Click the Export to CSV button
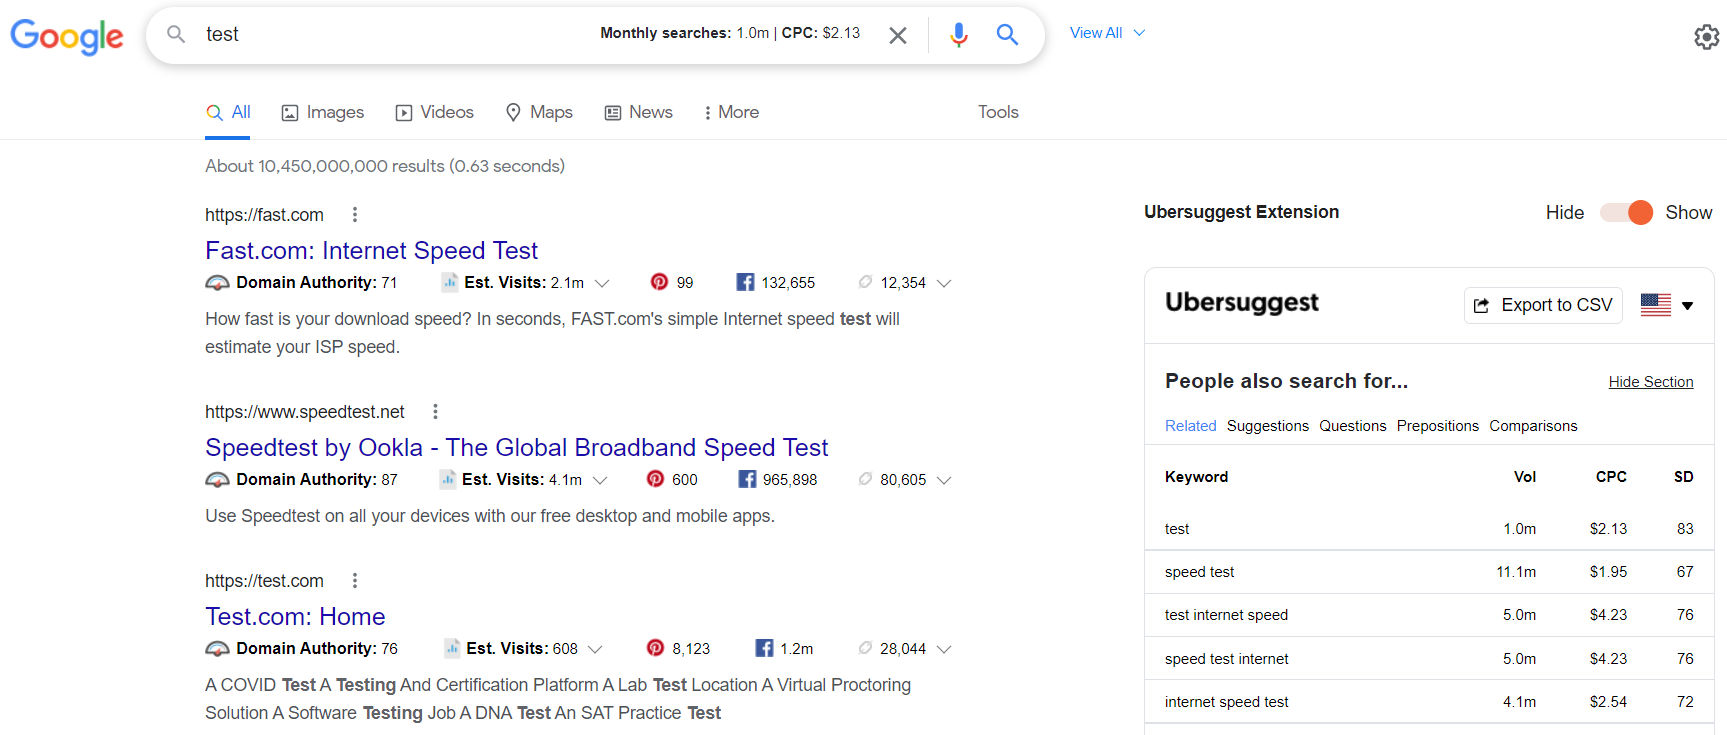This screenshot has height=735, width=1727. tap(1543, 305)
